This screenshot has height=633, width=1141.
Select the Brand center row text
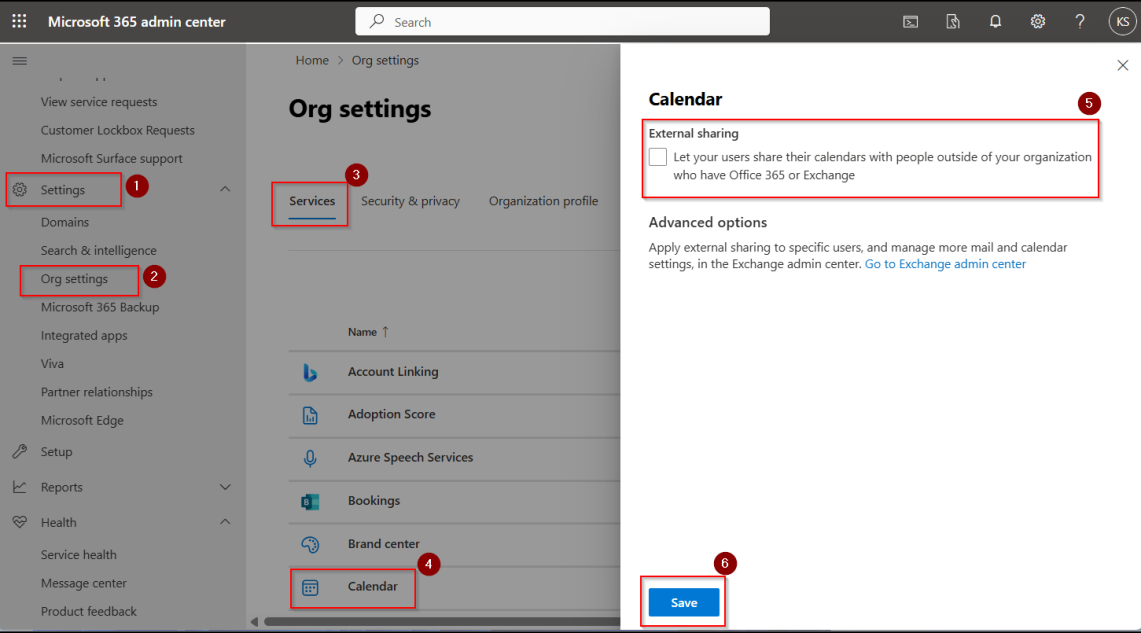383,544
